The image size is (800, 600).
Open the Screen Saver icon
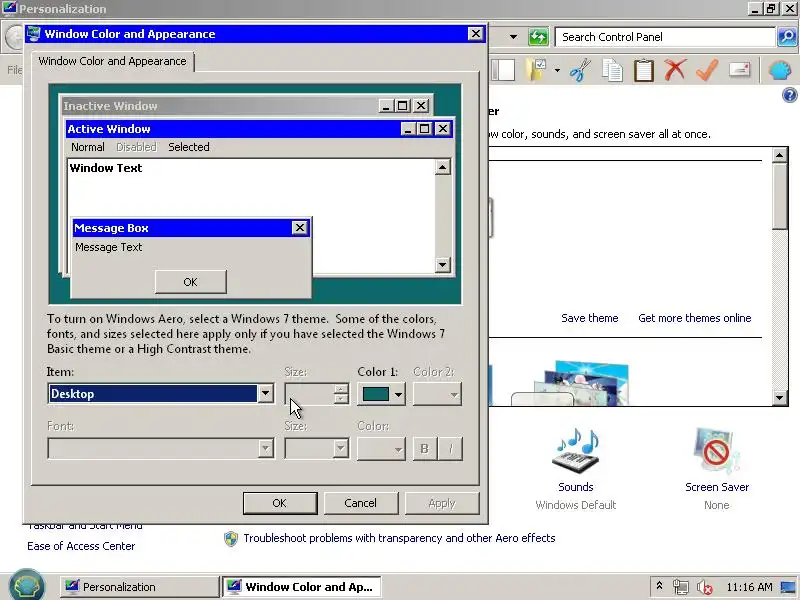(716, 450)
